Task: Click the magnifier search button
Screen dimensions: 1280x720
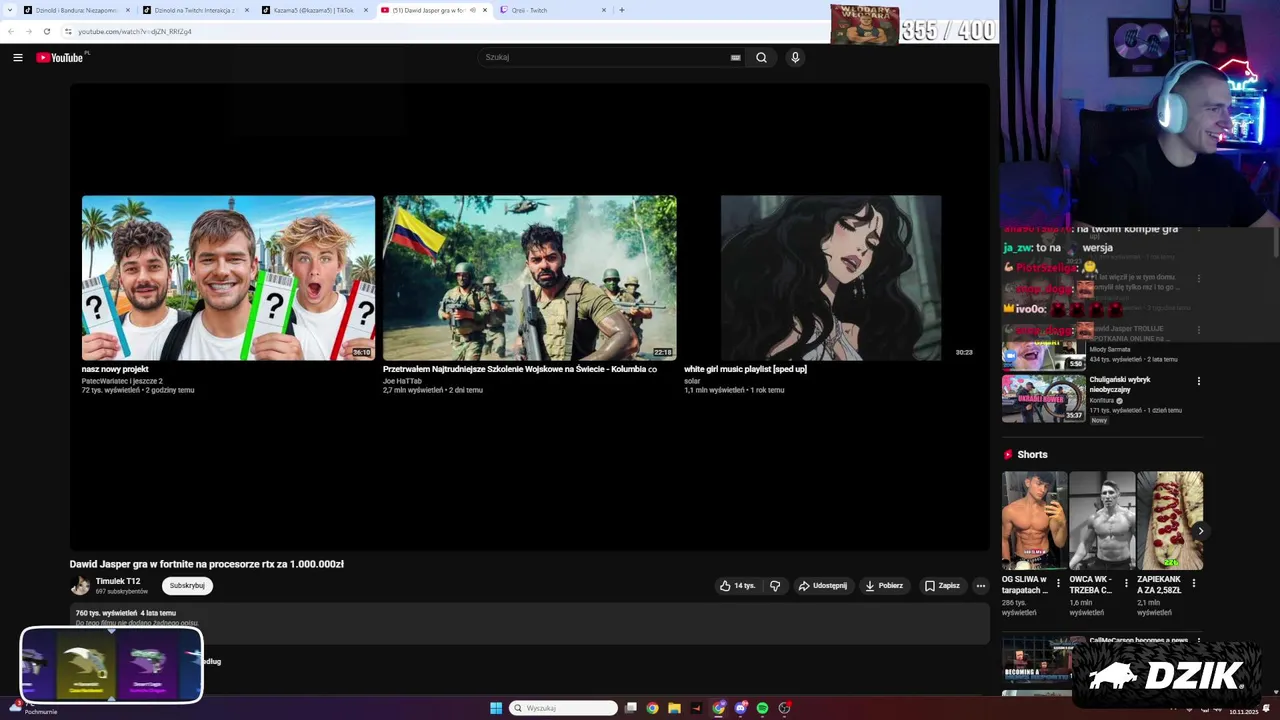Action: click(761, 58)
